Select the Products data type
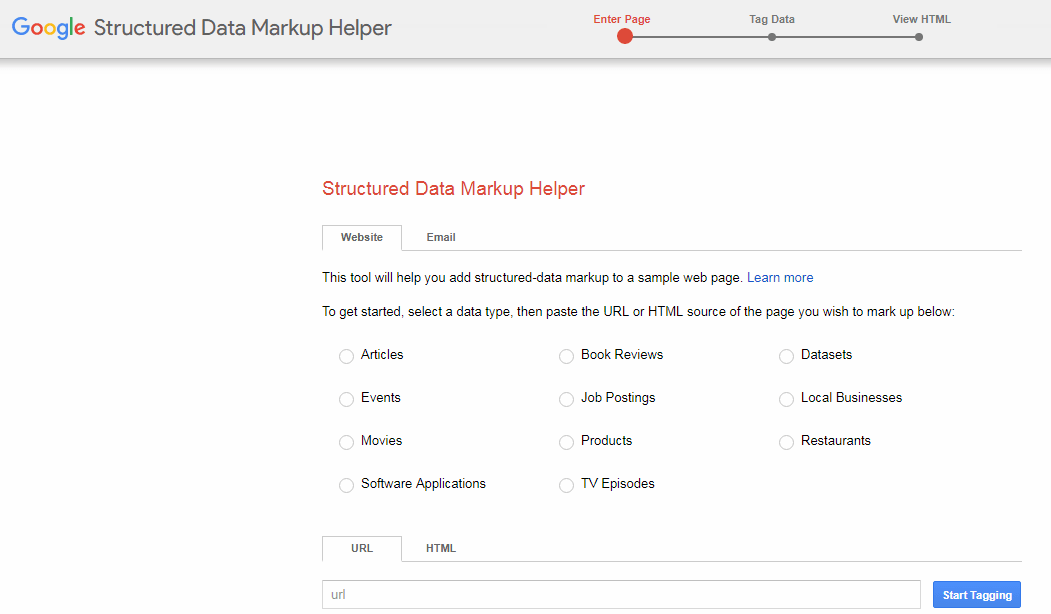 (x=567, y=442)
